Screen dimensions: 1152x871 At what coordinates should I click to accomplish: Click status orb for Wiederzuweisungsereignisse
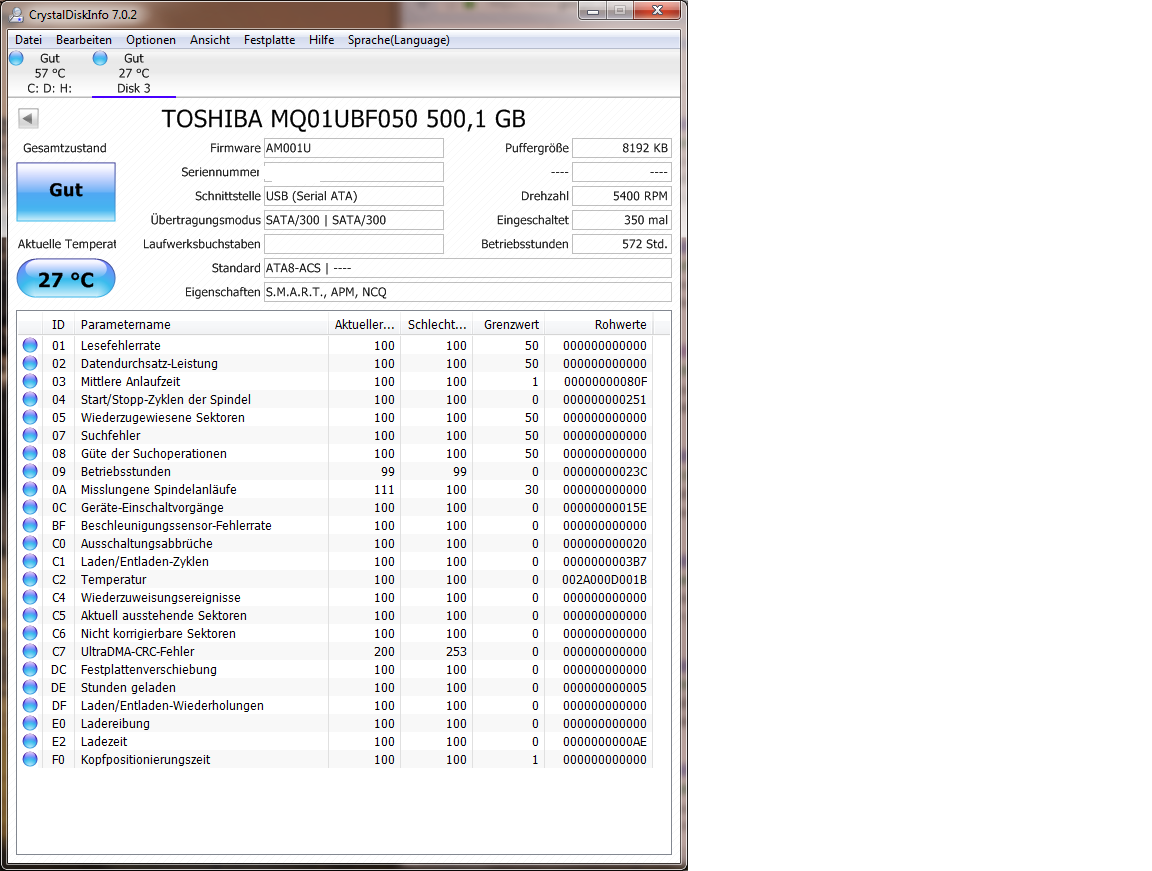tap(30, 597)
